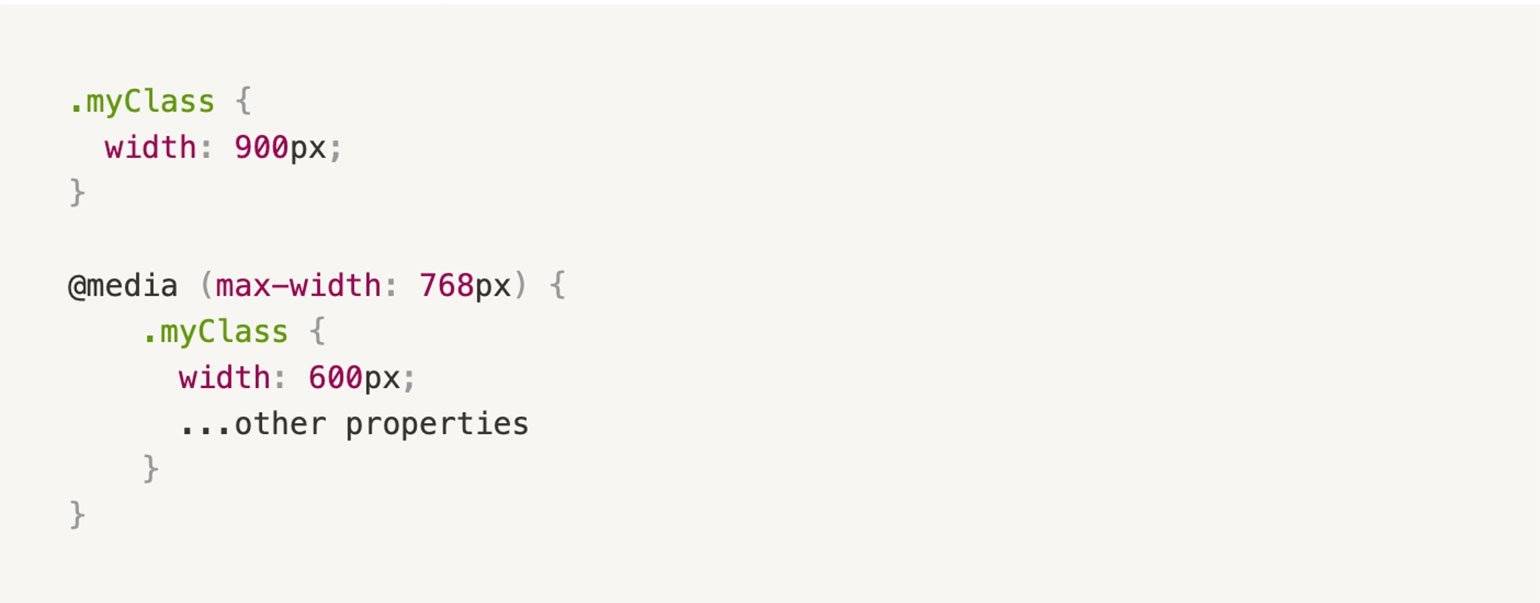Click the opening brace on the @media line

[x=558, y=286]
